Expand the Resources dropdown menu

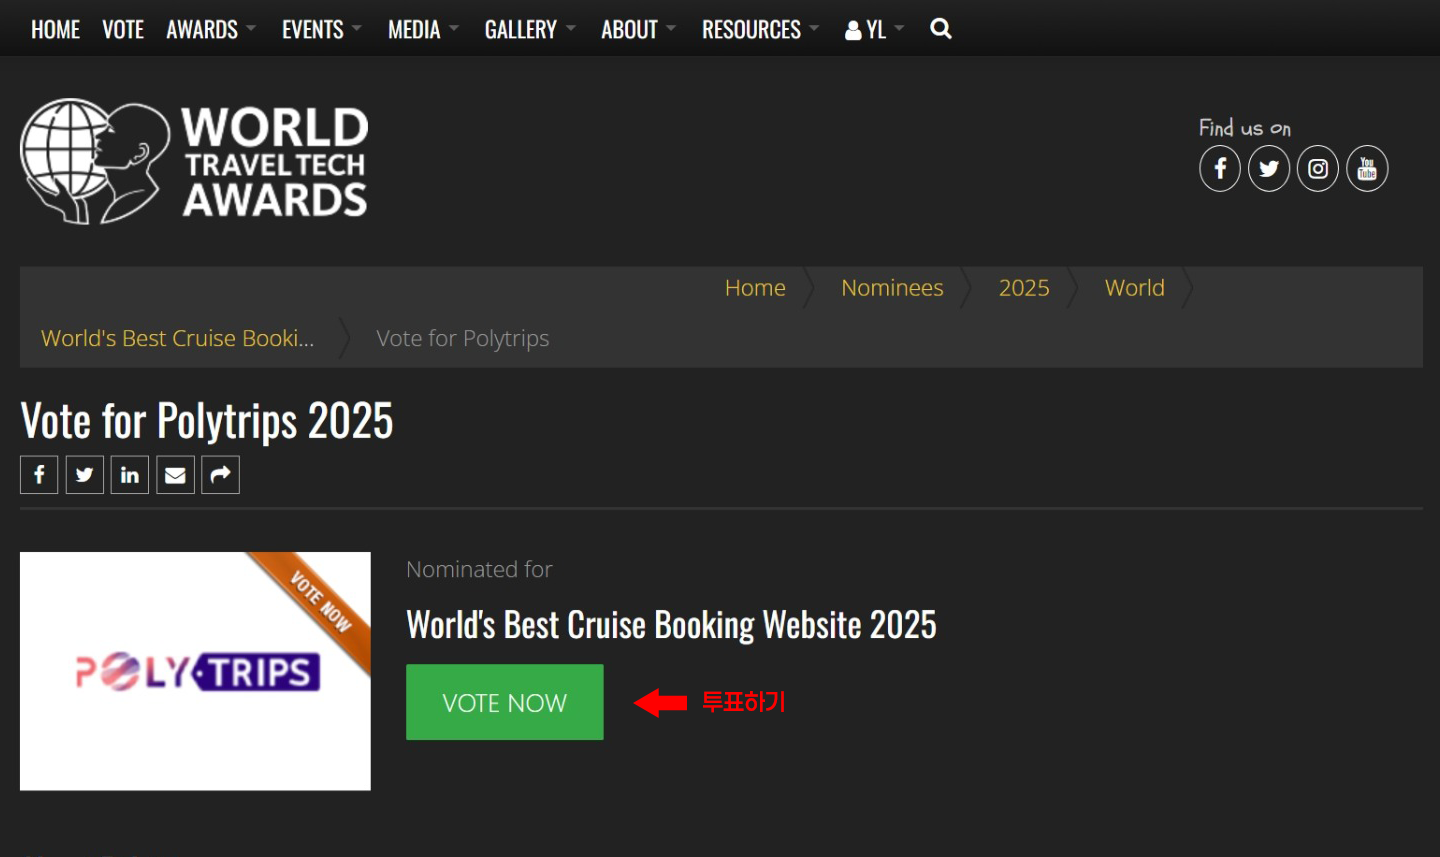coord(759,30)
